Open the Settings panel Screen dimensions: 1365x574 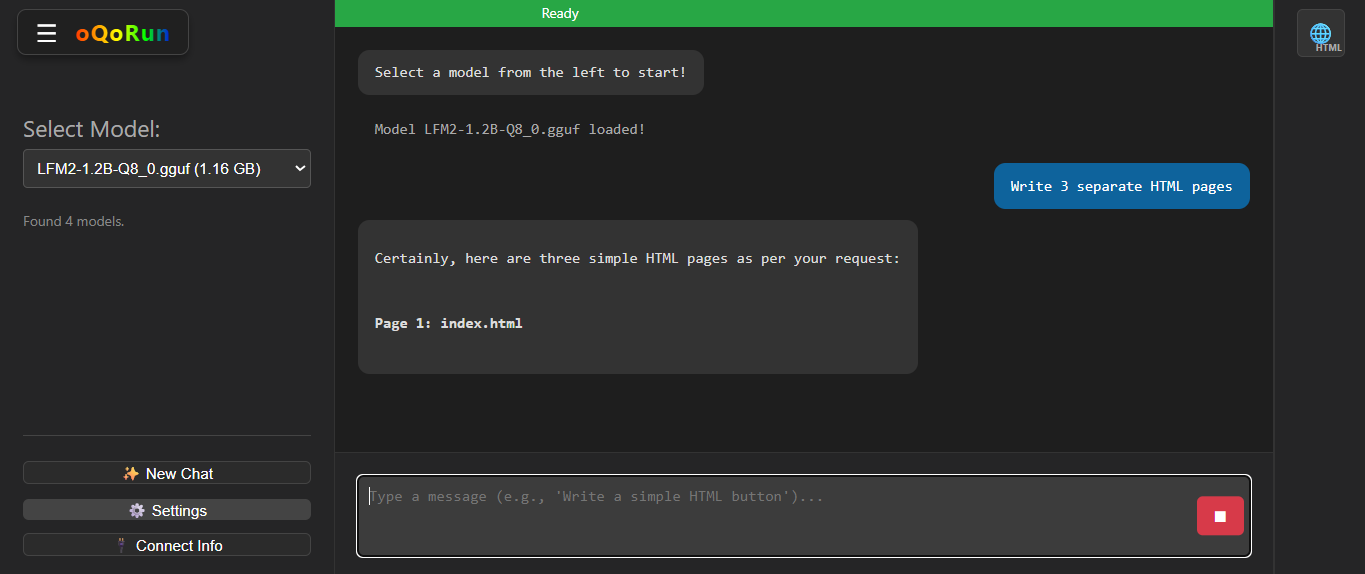click(x=180, y=510)
